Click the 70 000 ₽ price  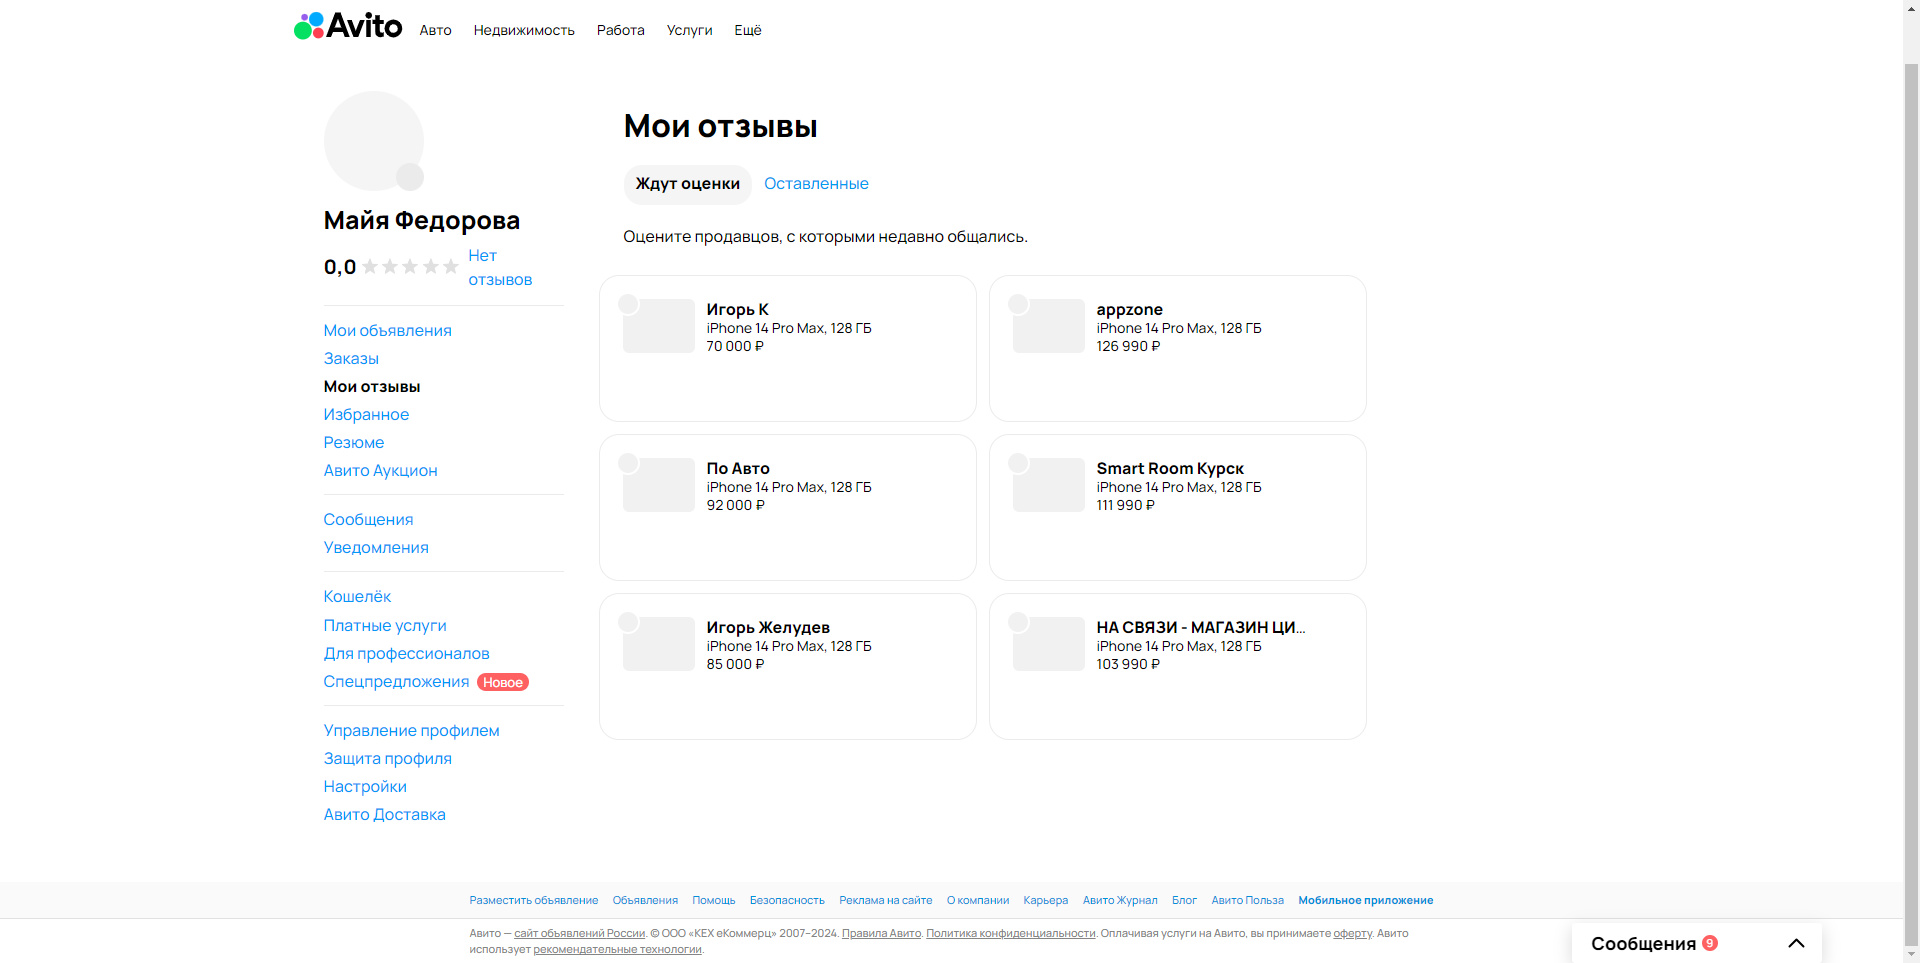(x=735, y=347)
